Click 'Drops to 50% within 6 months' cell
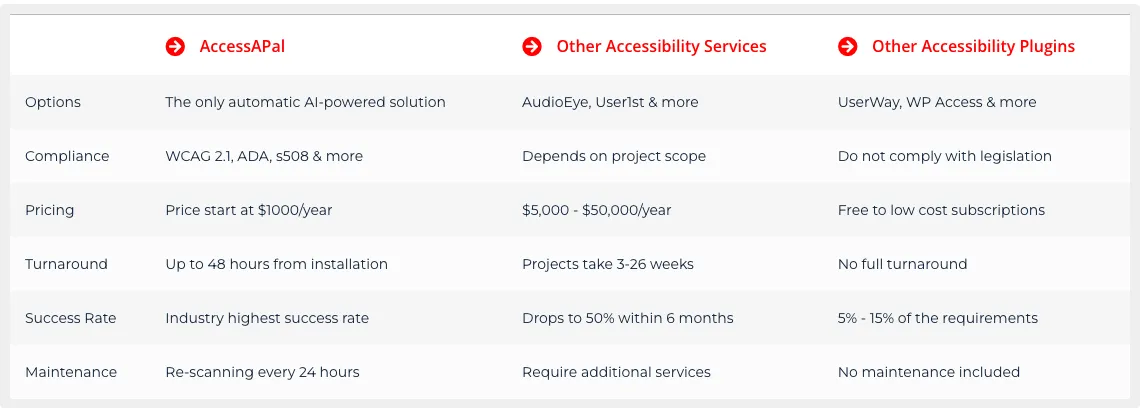 pyautogui.click(x=628, y=318)
